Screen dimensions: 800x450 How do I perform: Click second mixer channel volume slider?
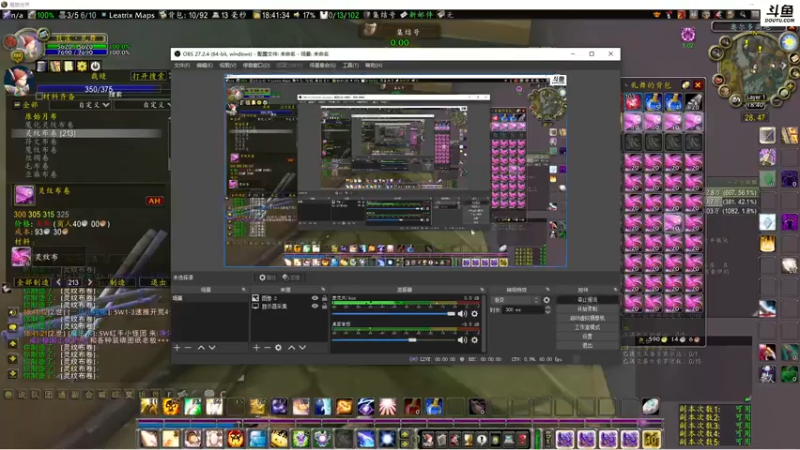click(393, 340)
